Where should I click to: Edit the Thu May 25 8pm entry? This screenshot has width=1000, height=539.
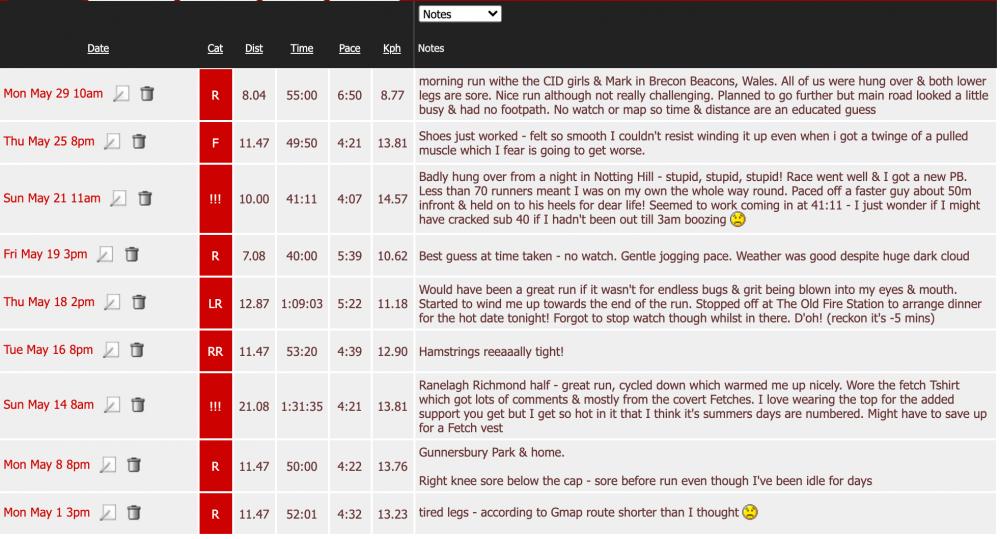point(112,141)
